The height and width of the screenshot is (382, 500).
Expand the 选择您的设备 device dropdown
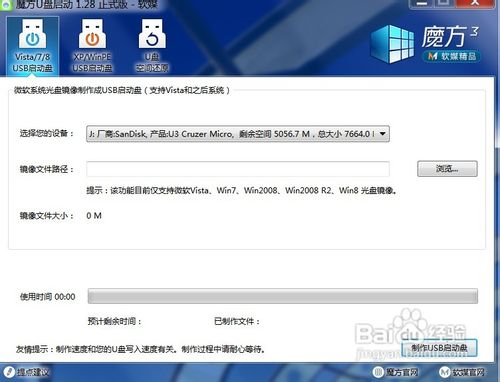238,134
